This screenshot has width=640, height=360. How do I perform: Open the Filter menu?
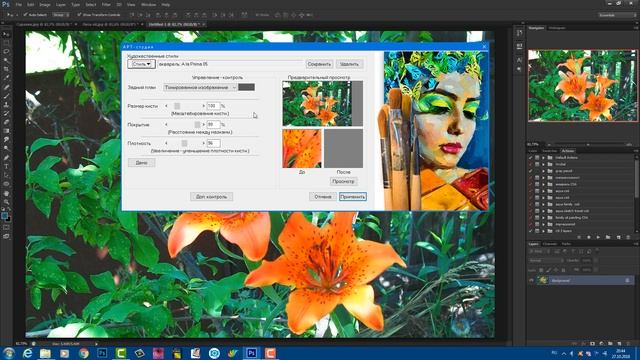click(106, 4)
